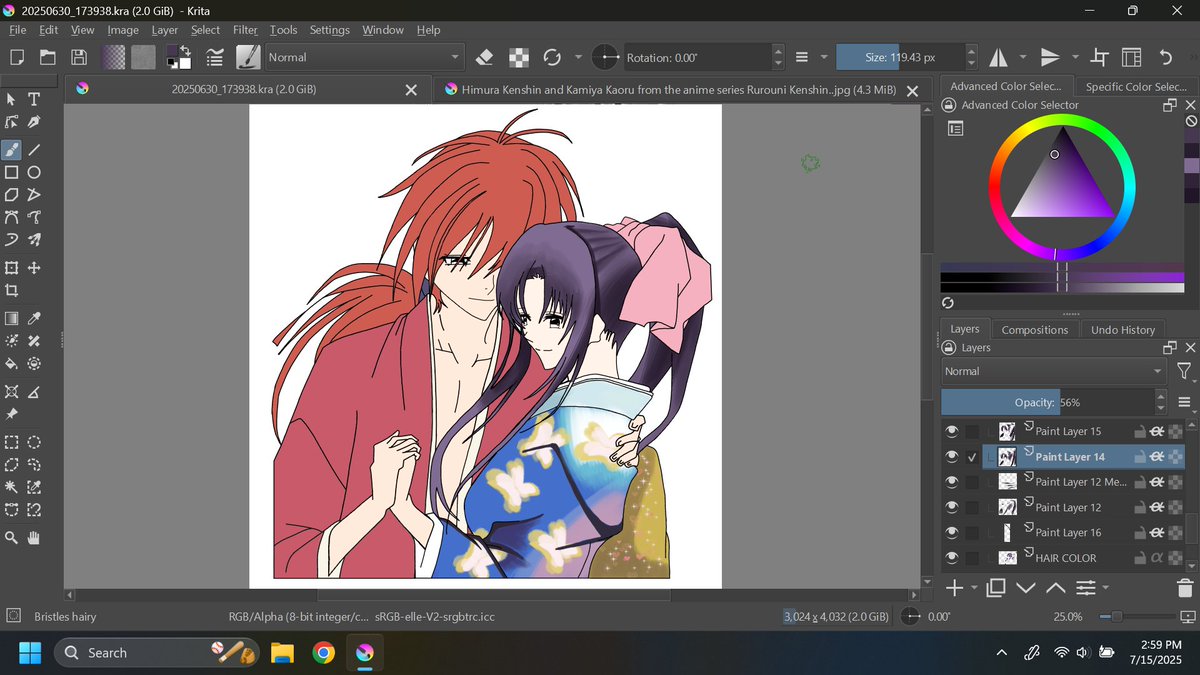Image resolution: width=1200 pixels, height=675 pixels.
Task: Open brush editor settings icon
Action: click(213, 57)
